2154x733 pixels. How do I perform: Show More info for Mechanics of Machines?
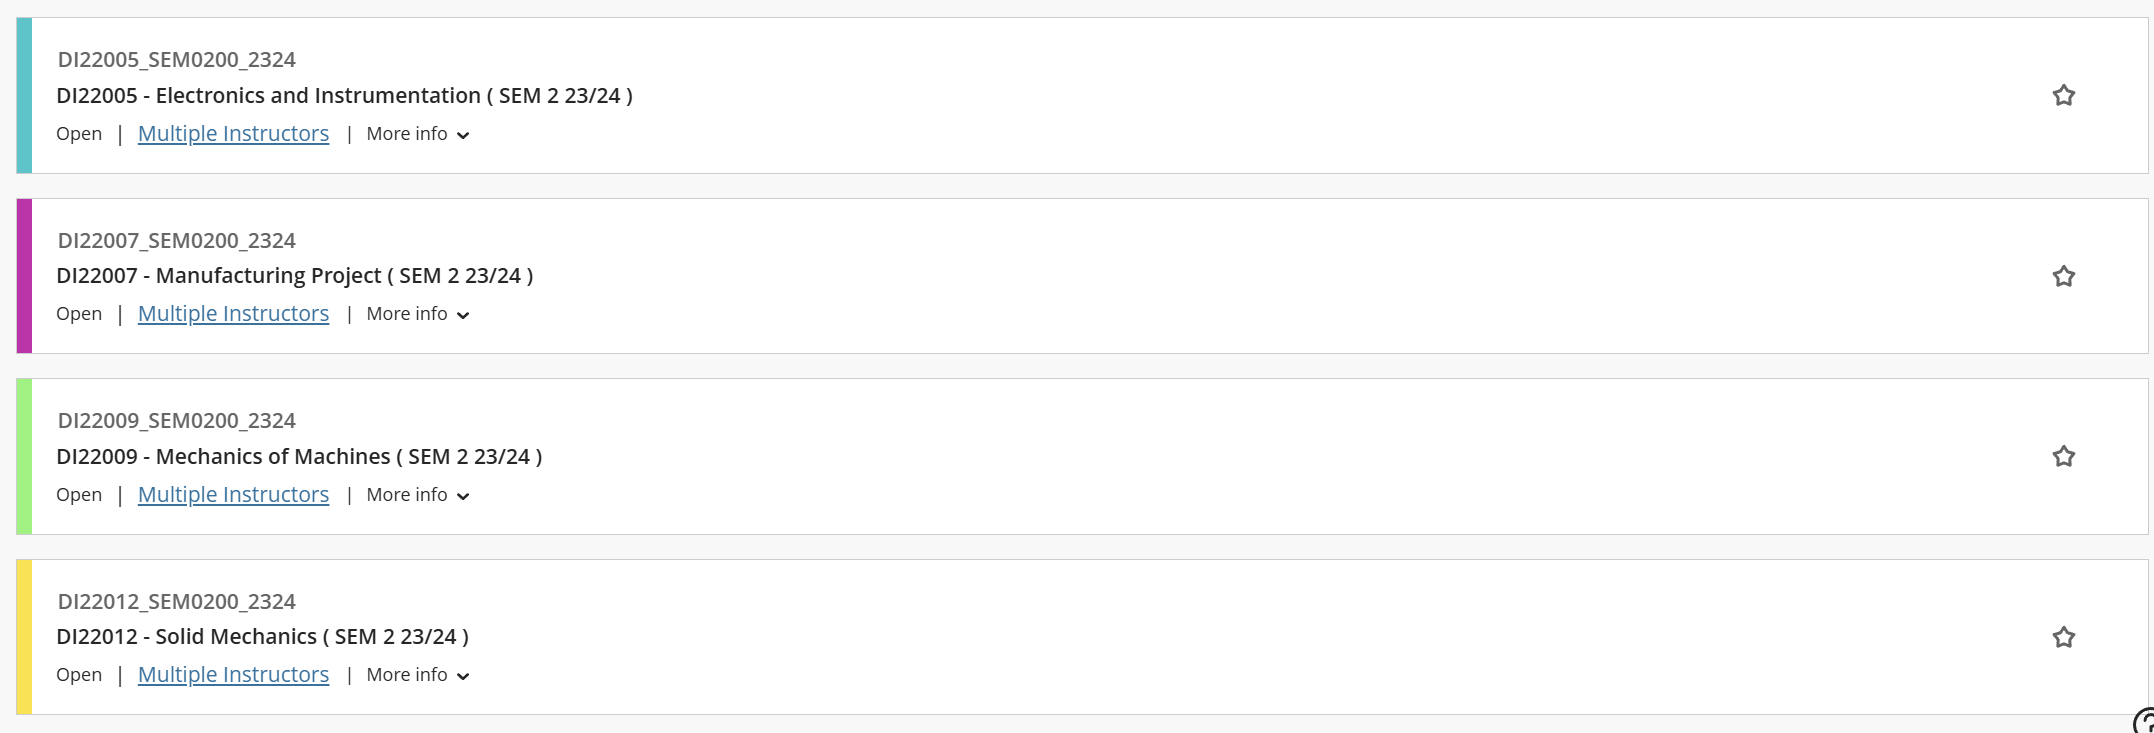[x=418, y=495]
